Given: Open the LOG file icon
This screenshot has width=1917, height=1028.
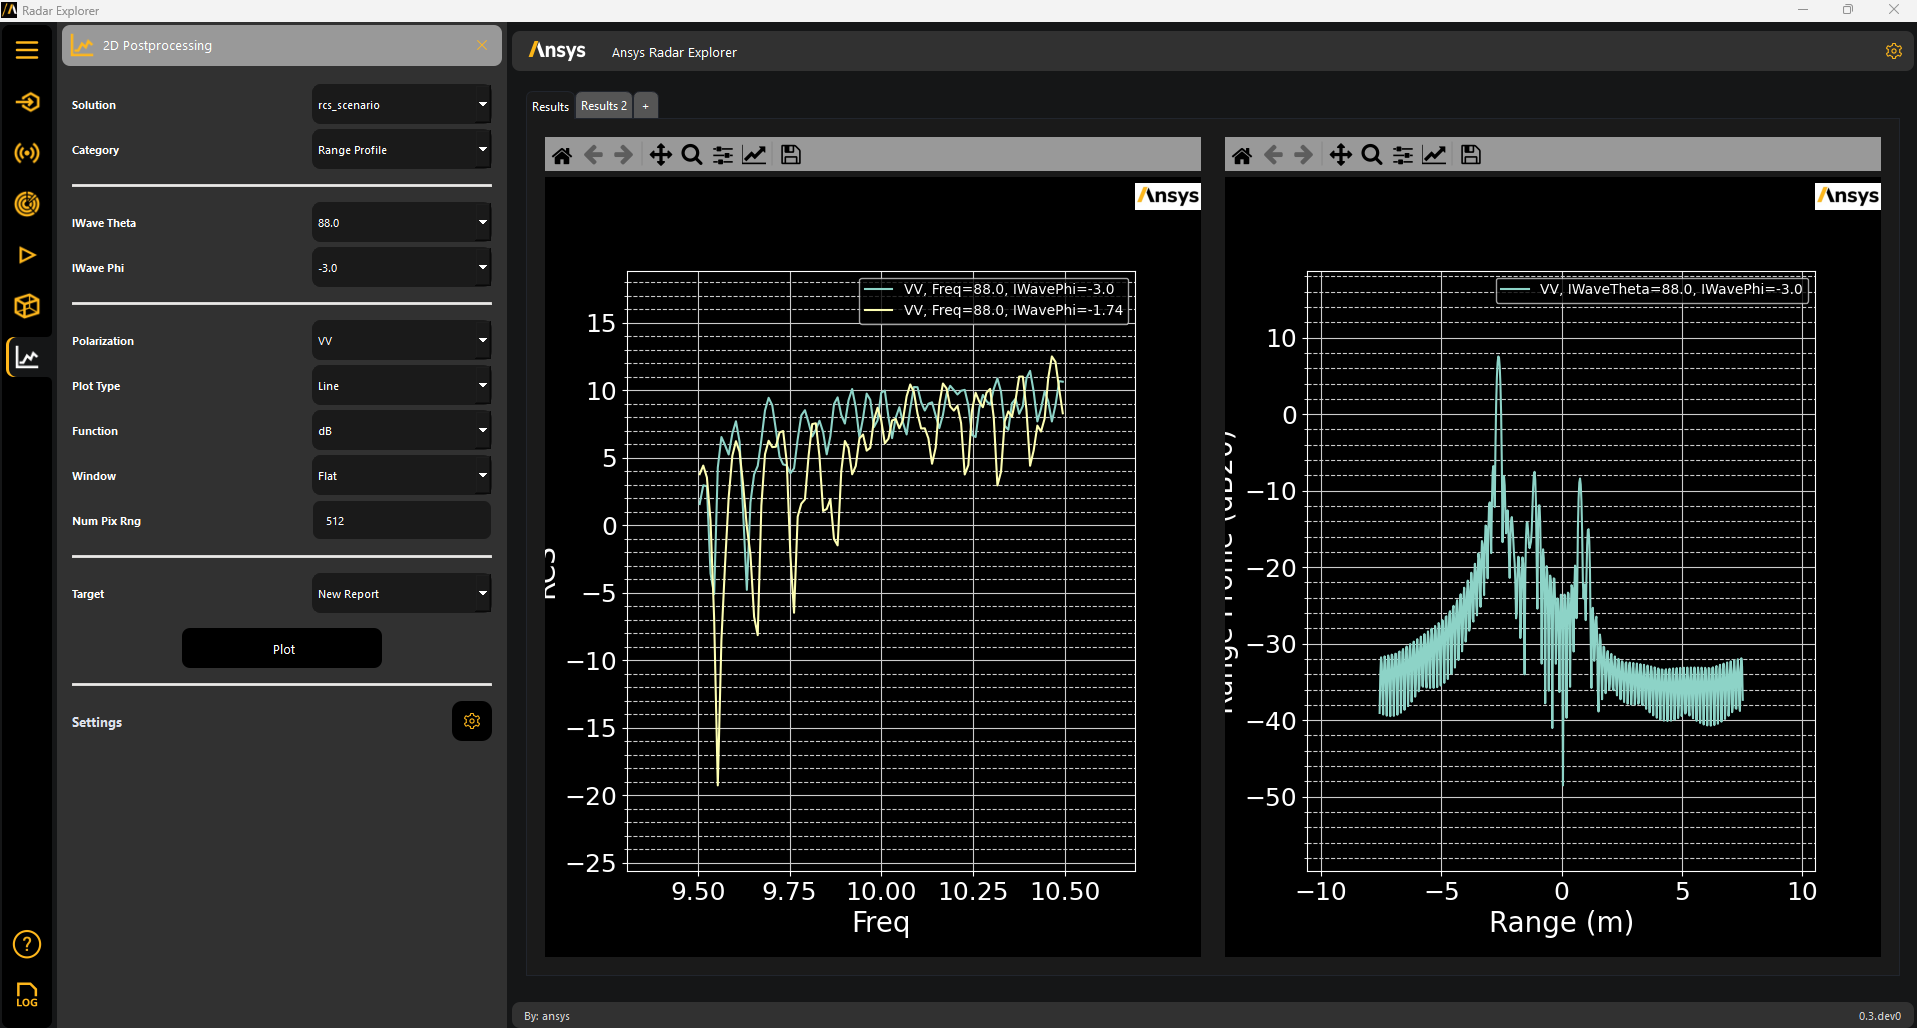Looking at the screenshot, I should point(27,994).
